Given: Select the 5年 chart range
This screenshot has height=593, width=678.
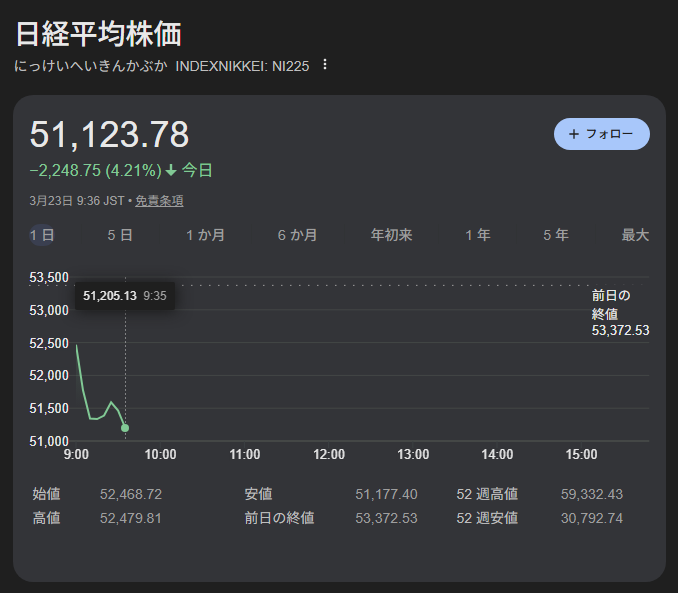Looking at the screenshot, I should [x=555, y=236].
